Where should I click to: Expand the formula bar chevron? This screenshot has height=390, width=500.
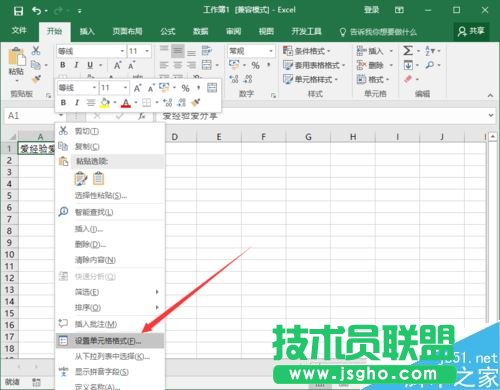click(x=490, y=115)
